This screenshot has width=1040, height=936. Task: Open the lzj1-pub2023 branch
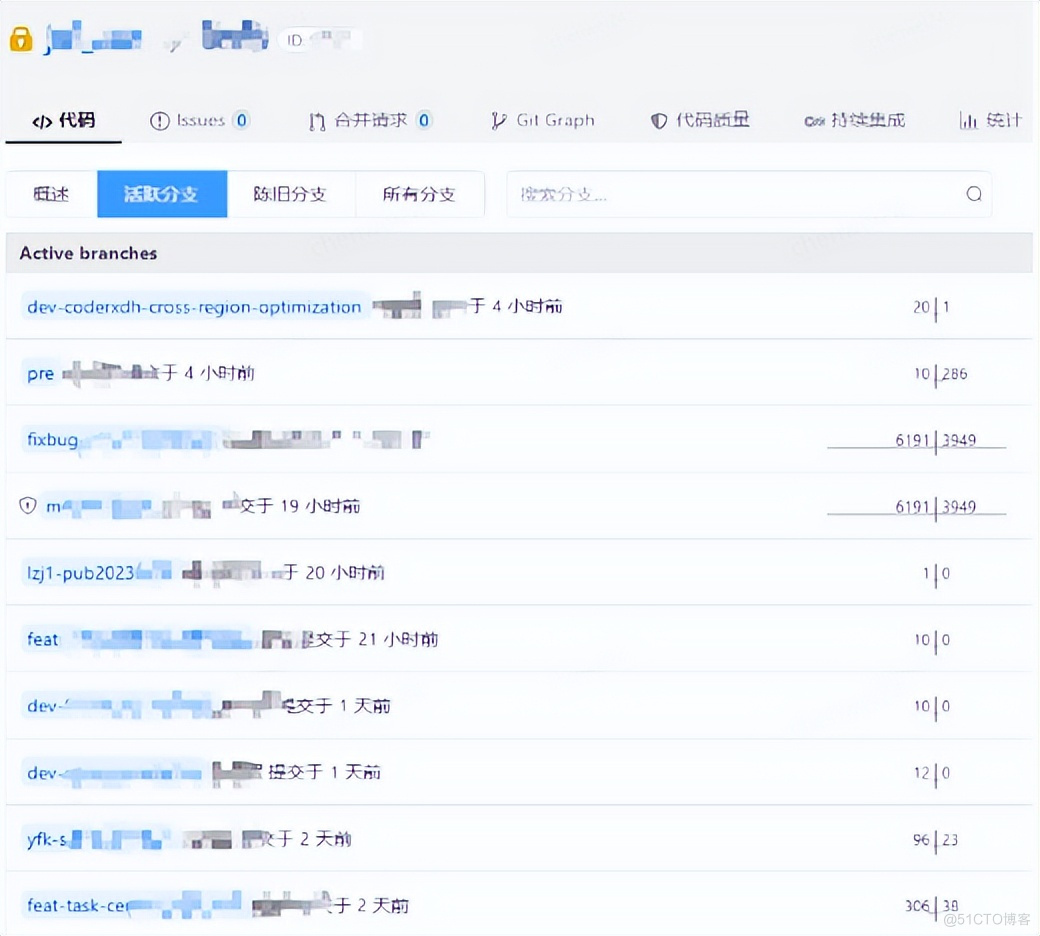pos(80,573)
